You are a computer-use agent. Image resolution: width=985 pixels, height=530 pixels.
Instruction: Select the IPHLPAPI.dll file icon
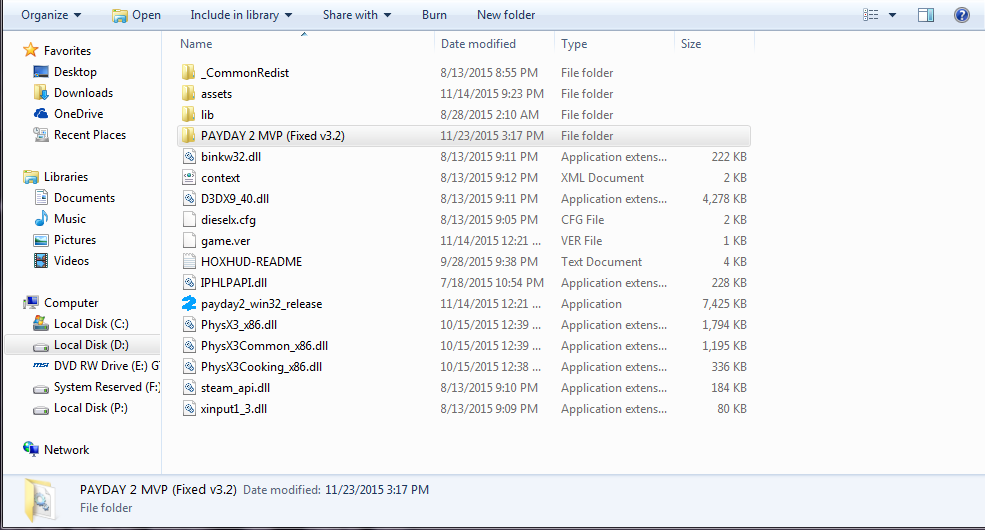[189, 283]
